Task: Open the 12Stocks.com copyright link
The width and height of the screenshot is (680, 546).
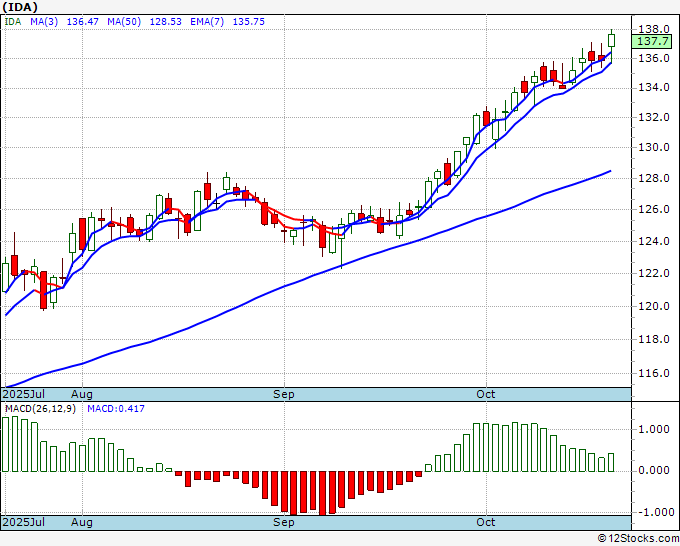Action: [638, 539]
